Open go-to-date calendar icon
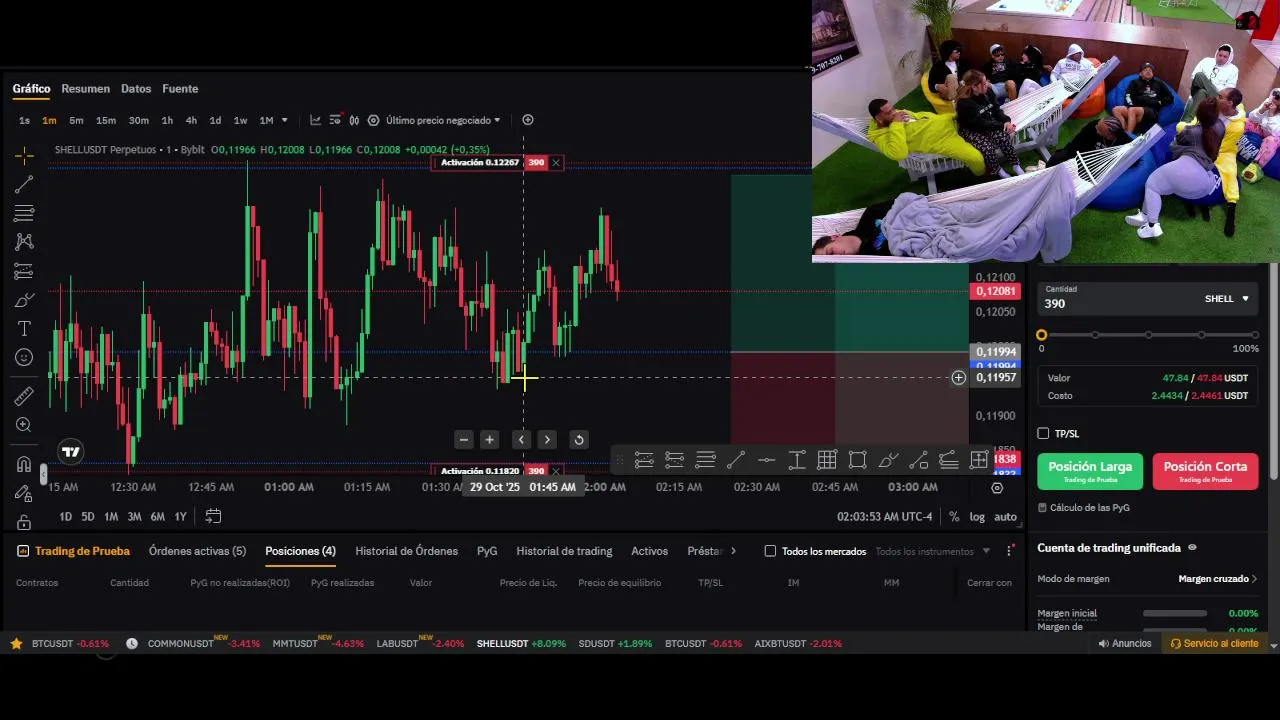 coord(213,516)
